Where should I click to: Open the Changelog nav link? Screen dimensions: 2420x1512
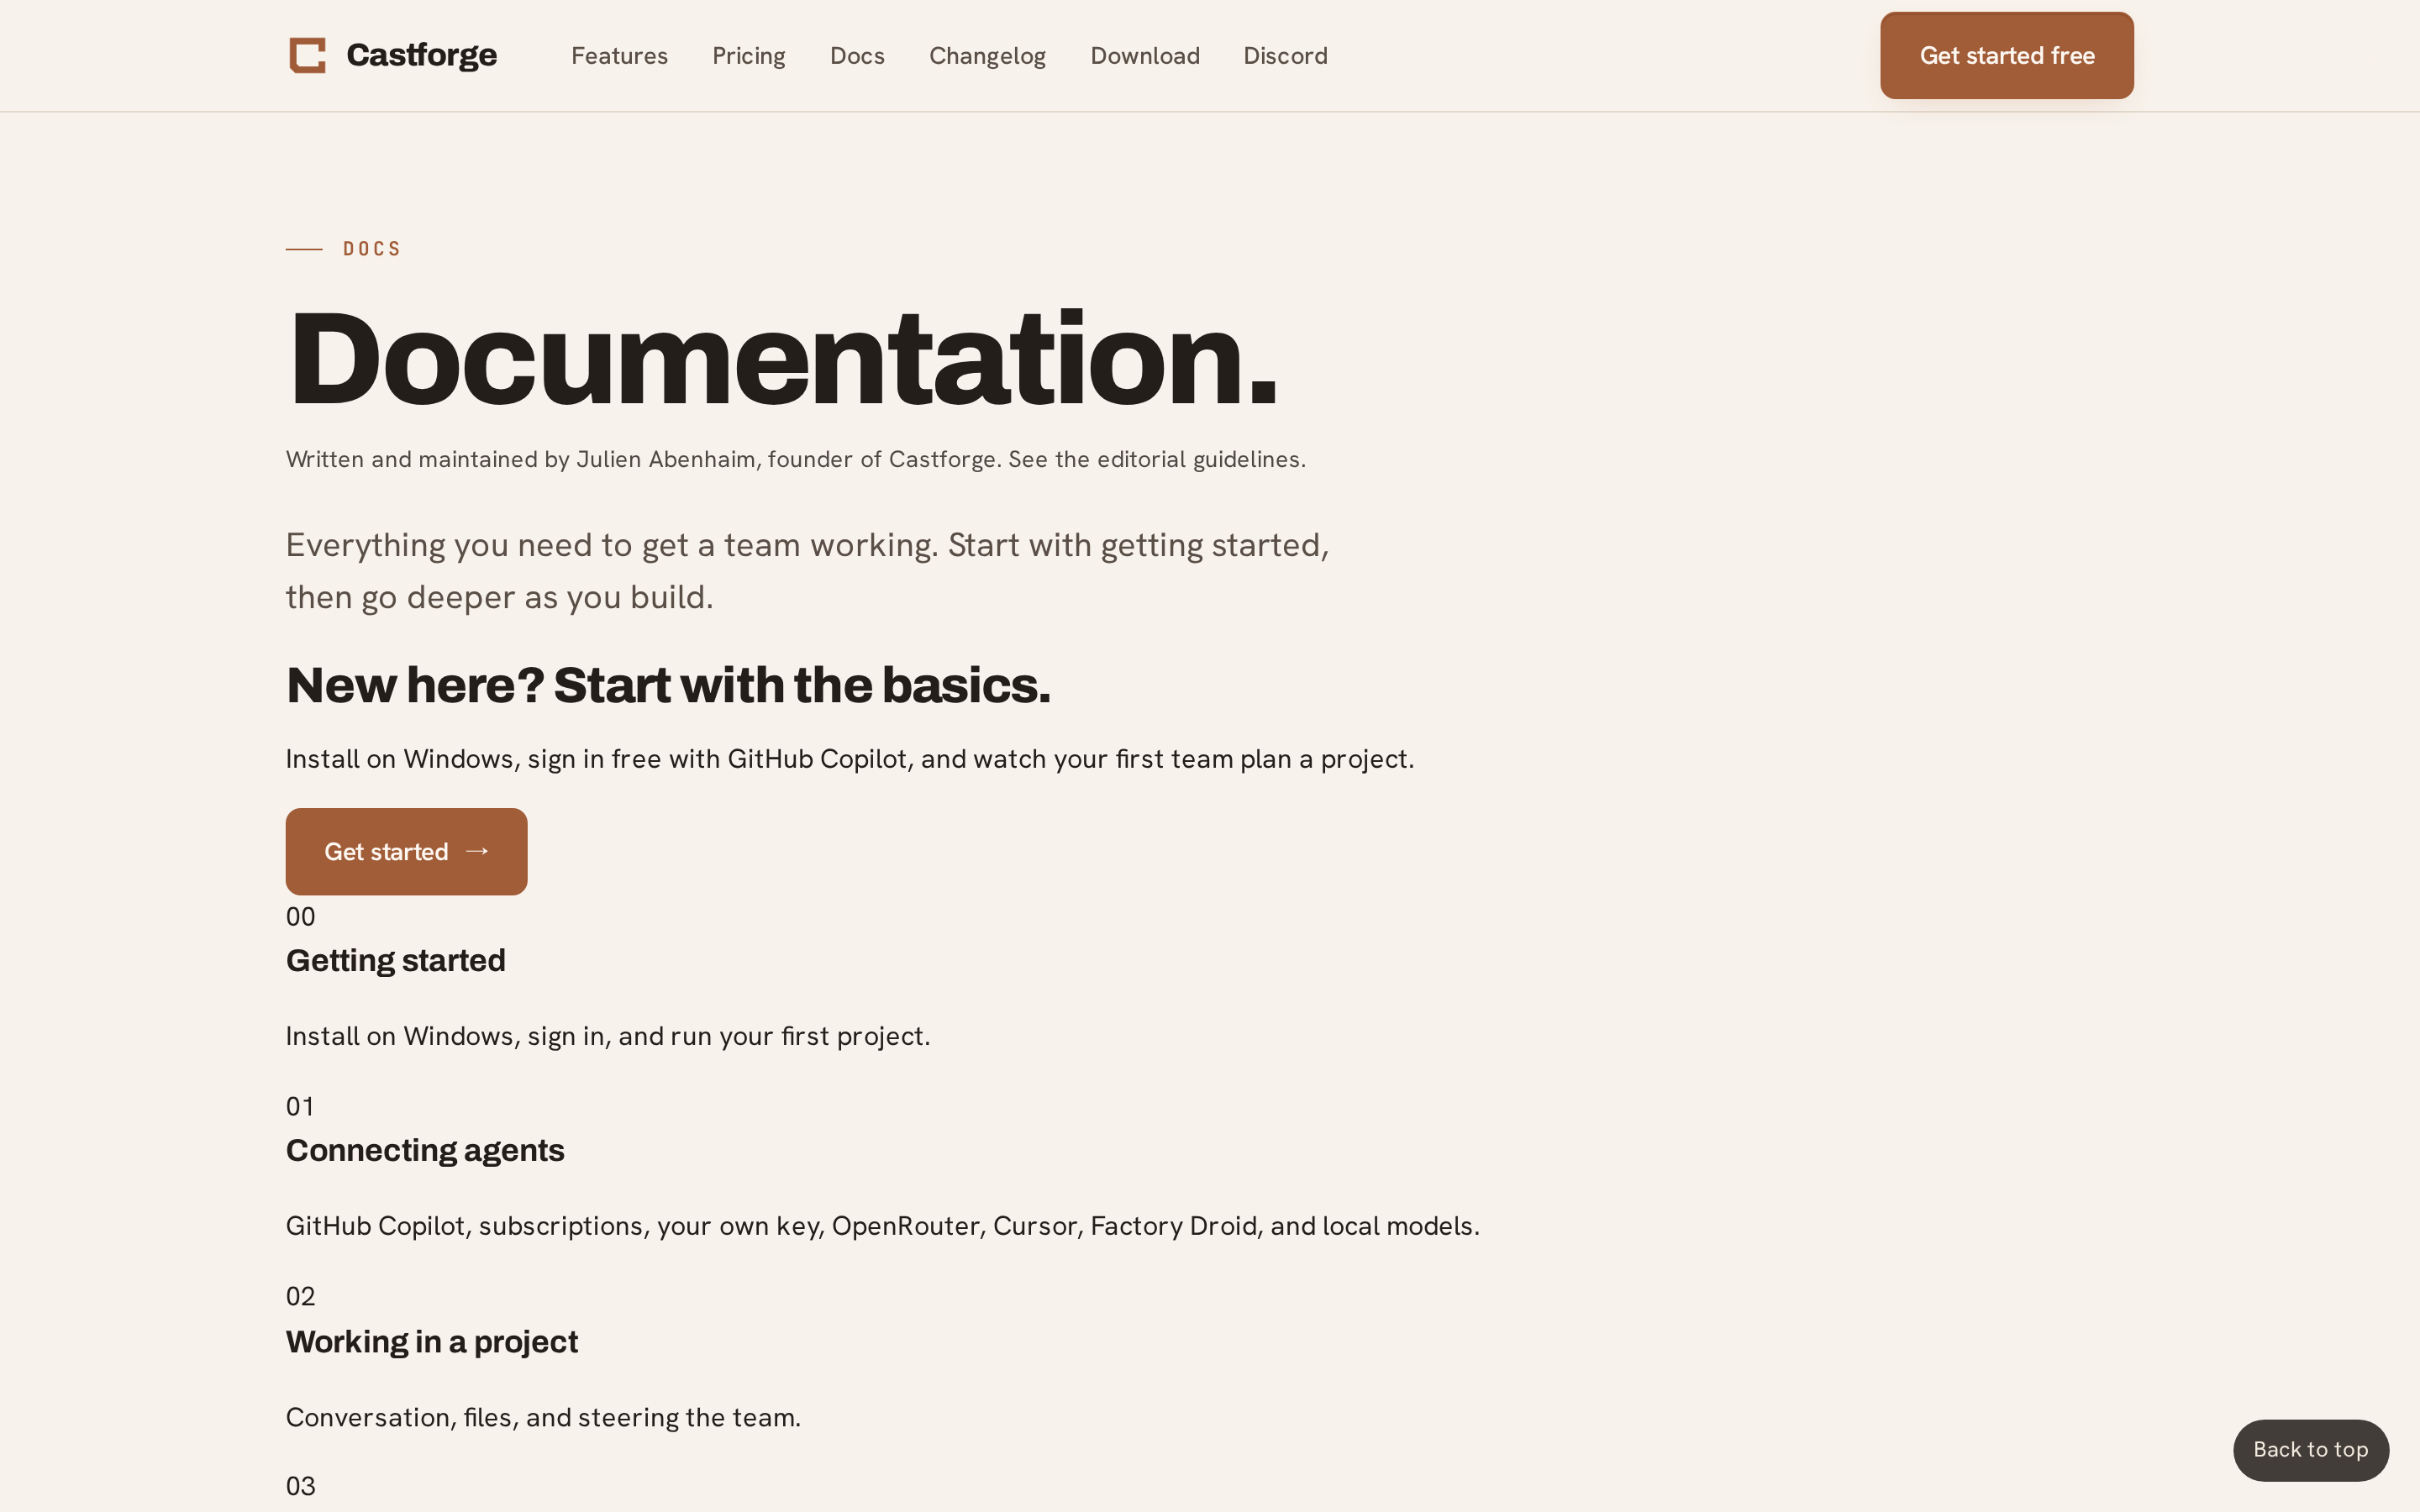click(x=987, y=56)
